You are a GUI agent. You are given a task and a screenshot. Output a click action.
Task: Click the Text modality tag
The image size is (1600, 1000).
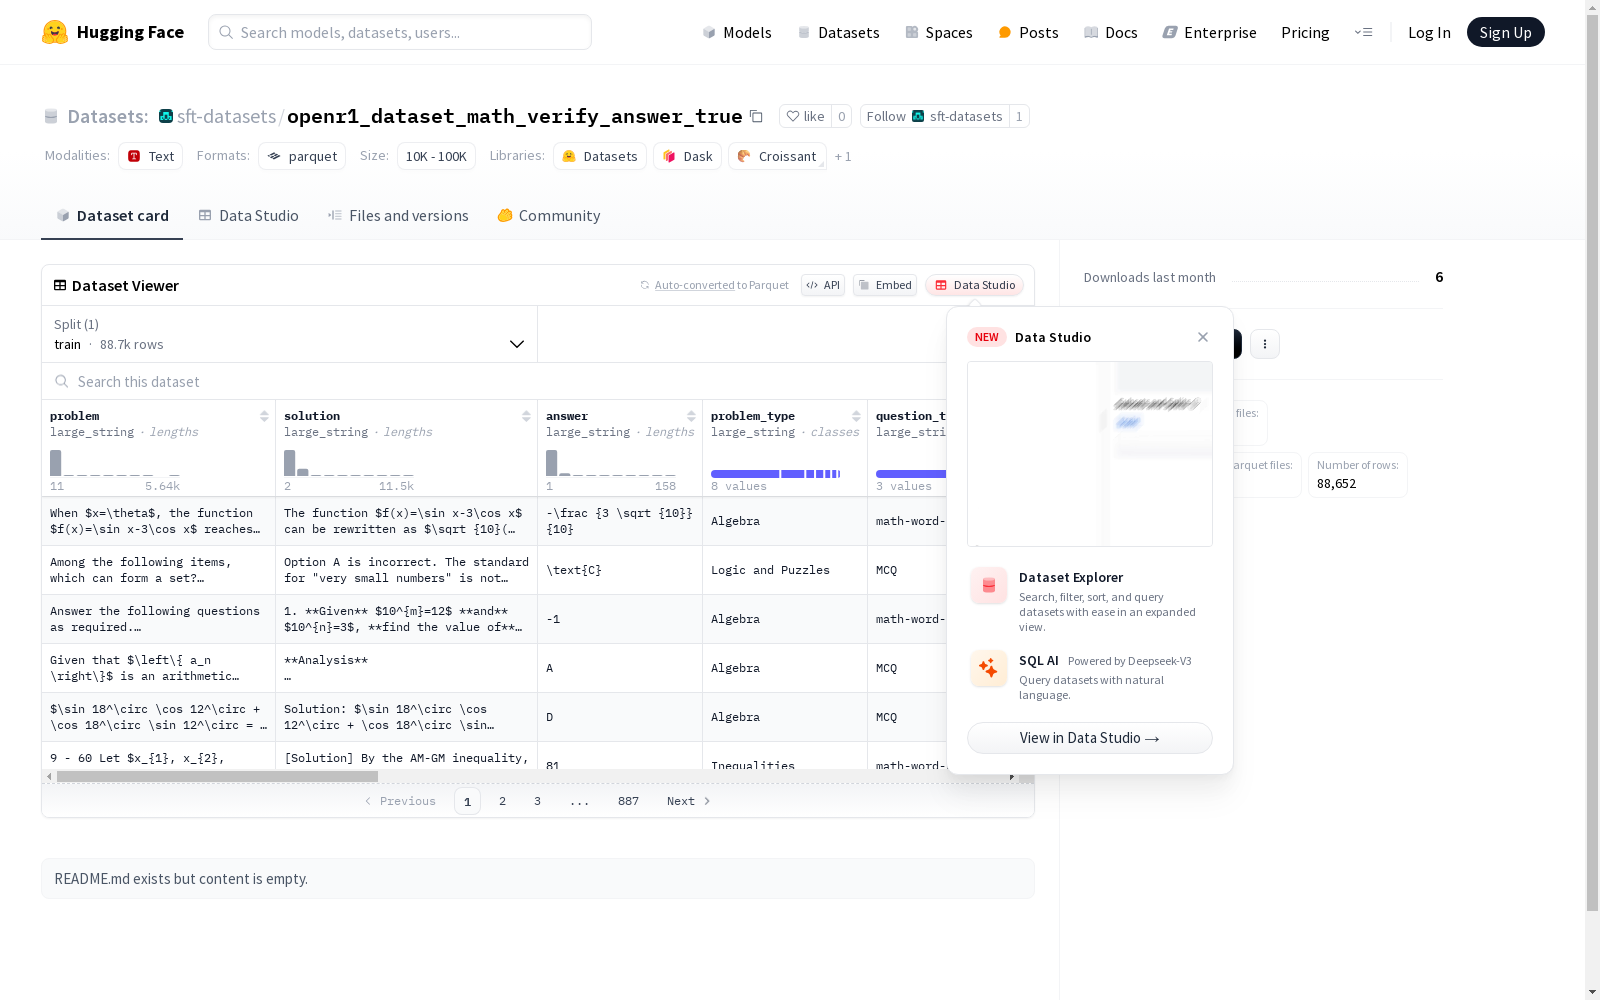tap(151, 156)
